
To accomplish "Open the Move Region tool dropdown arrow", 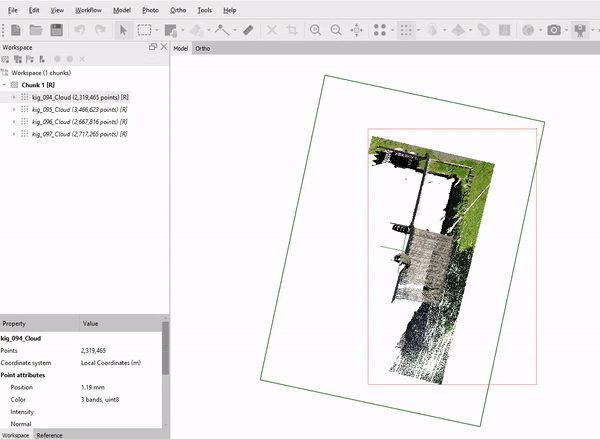I will (183, 30).
